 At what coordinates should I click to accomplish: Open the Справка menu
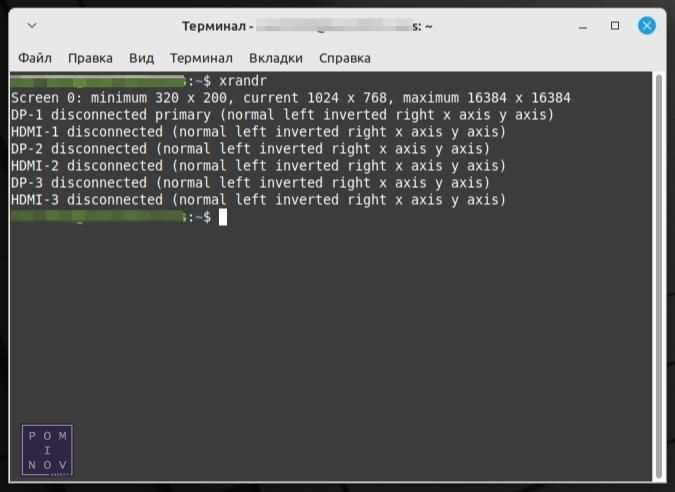[x=345, y=58]
